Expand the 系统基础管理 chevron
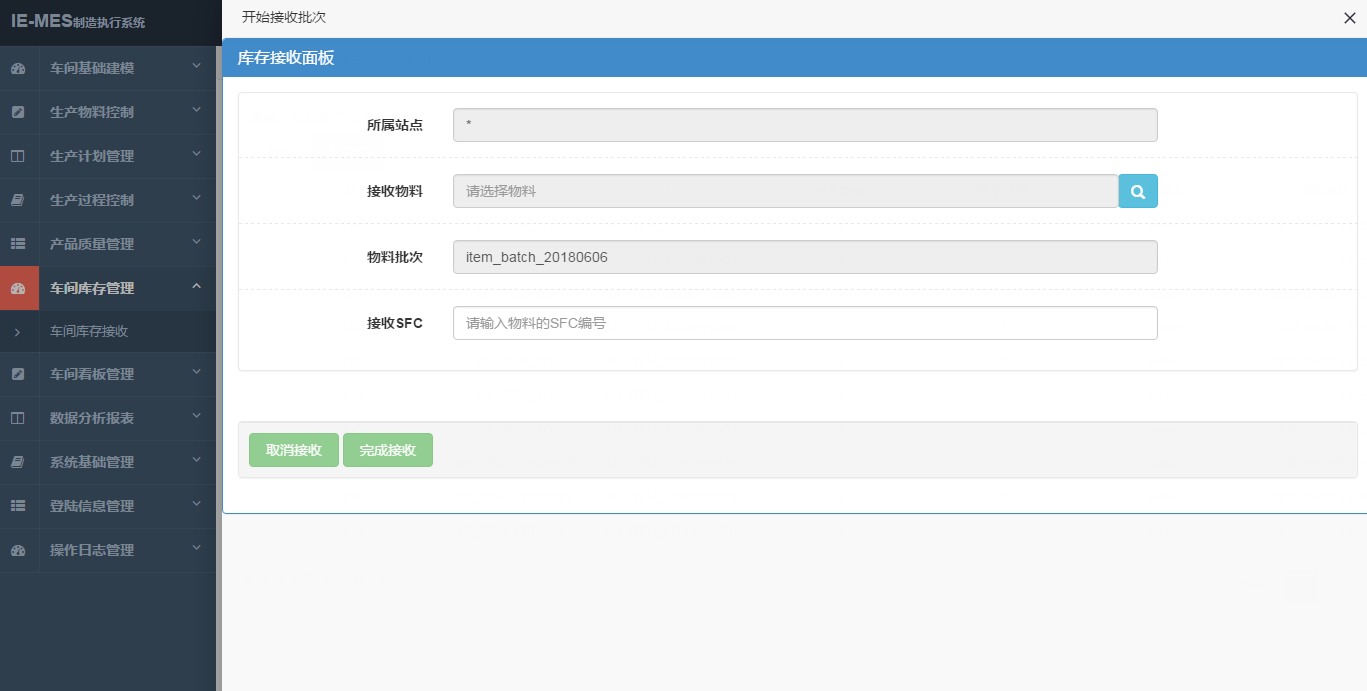 click(196, 461)
